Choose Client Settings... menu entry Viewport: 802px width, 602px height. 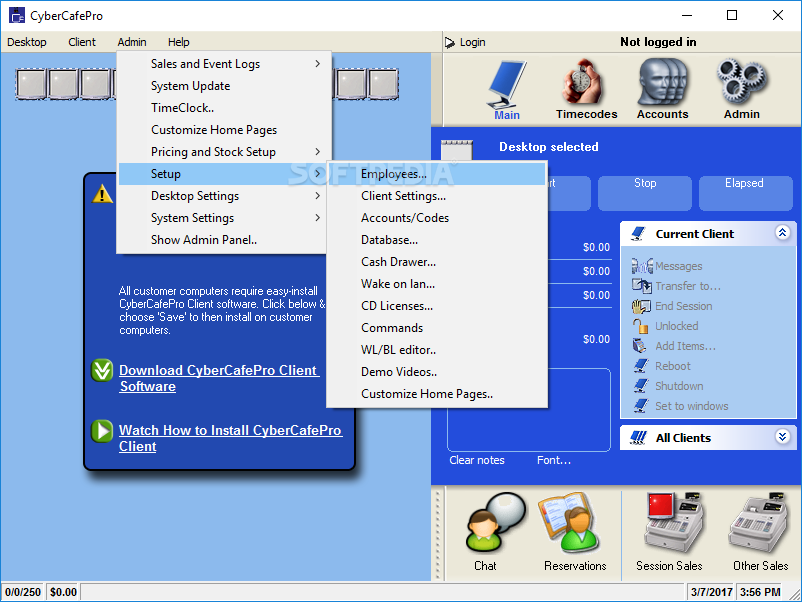coord(437,196)
